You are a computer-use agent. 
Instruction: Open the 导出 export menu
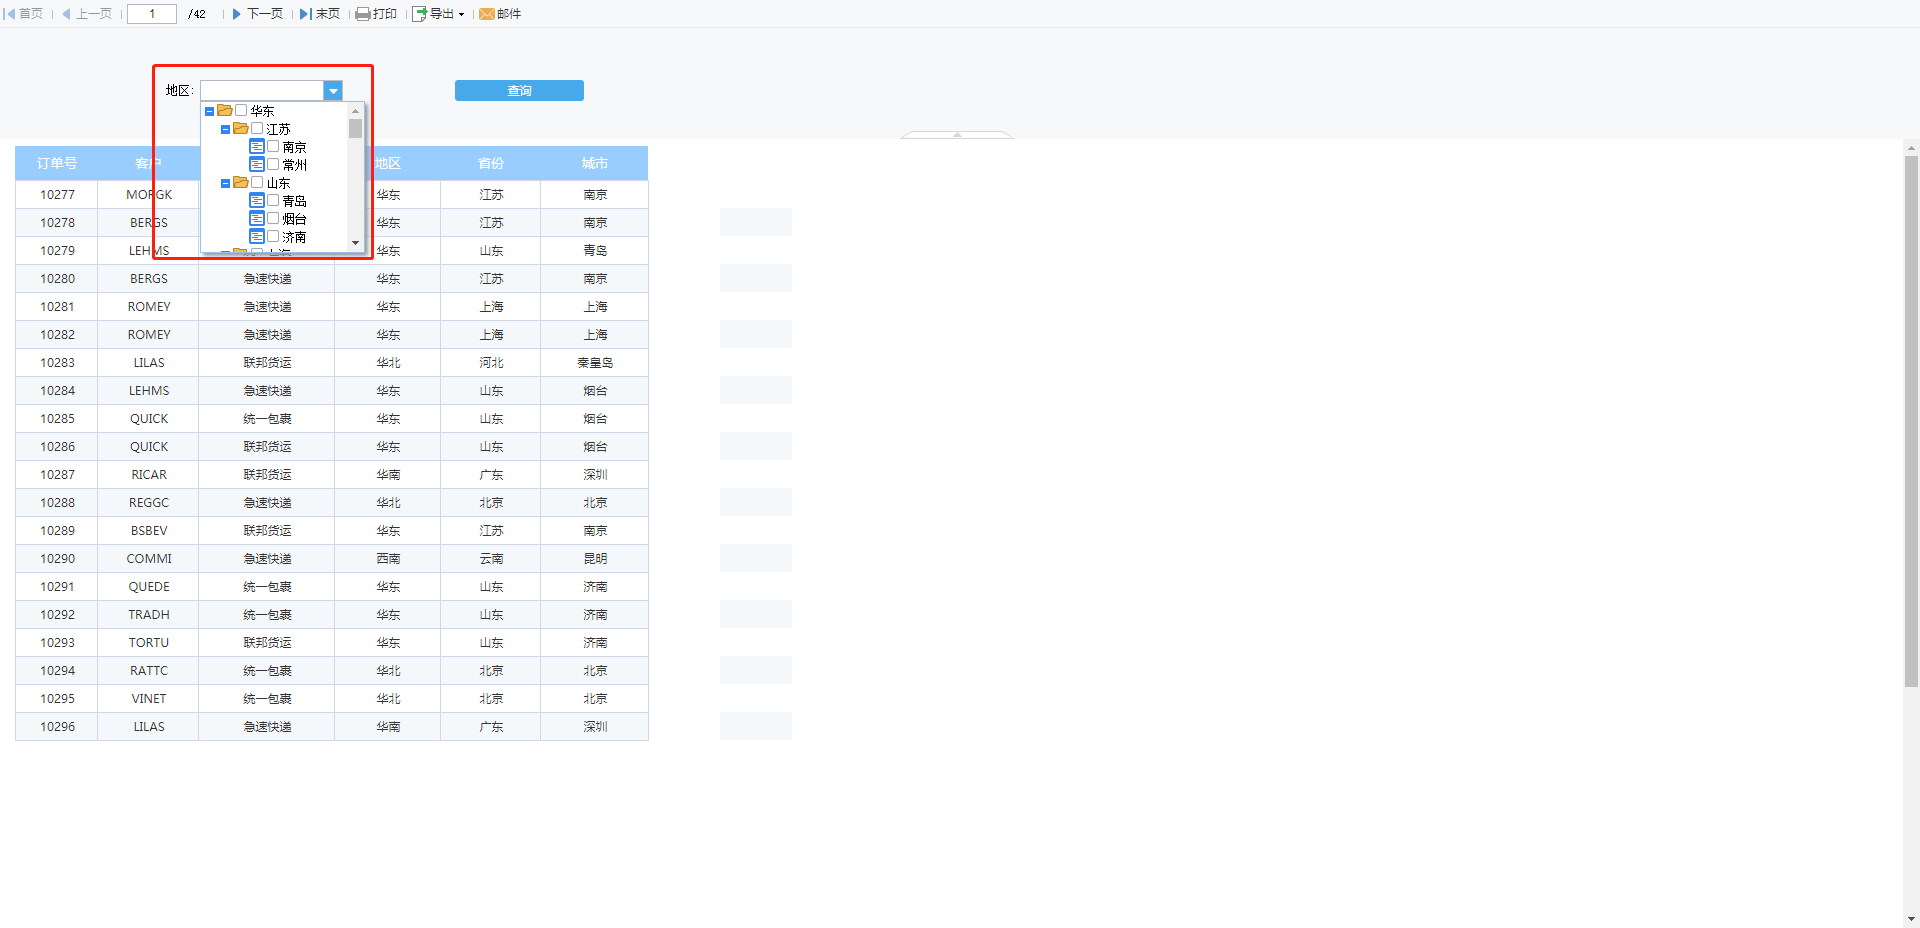(x=439, y=14)
